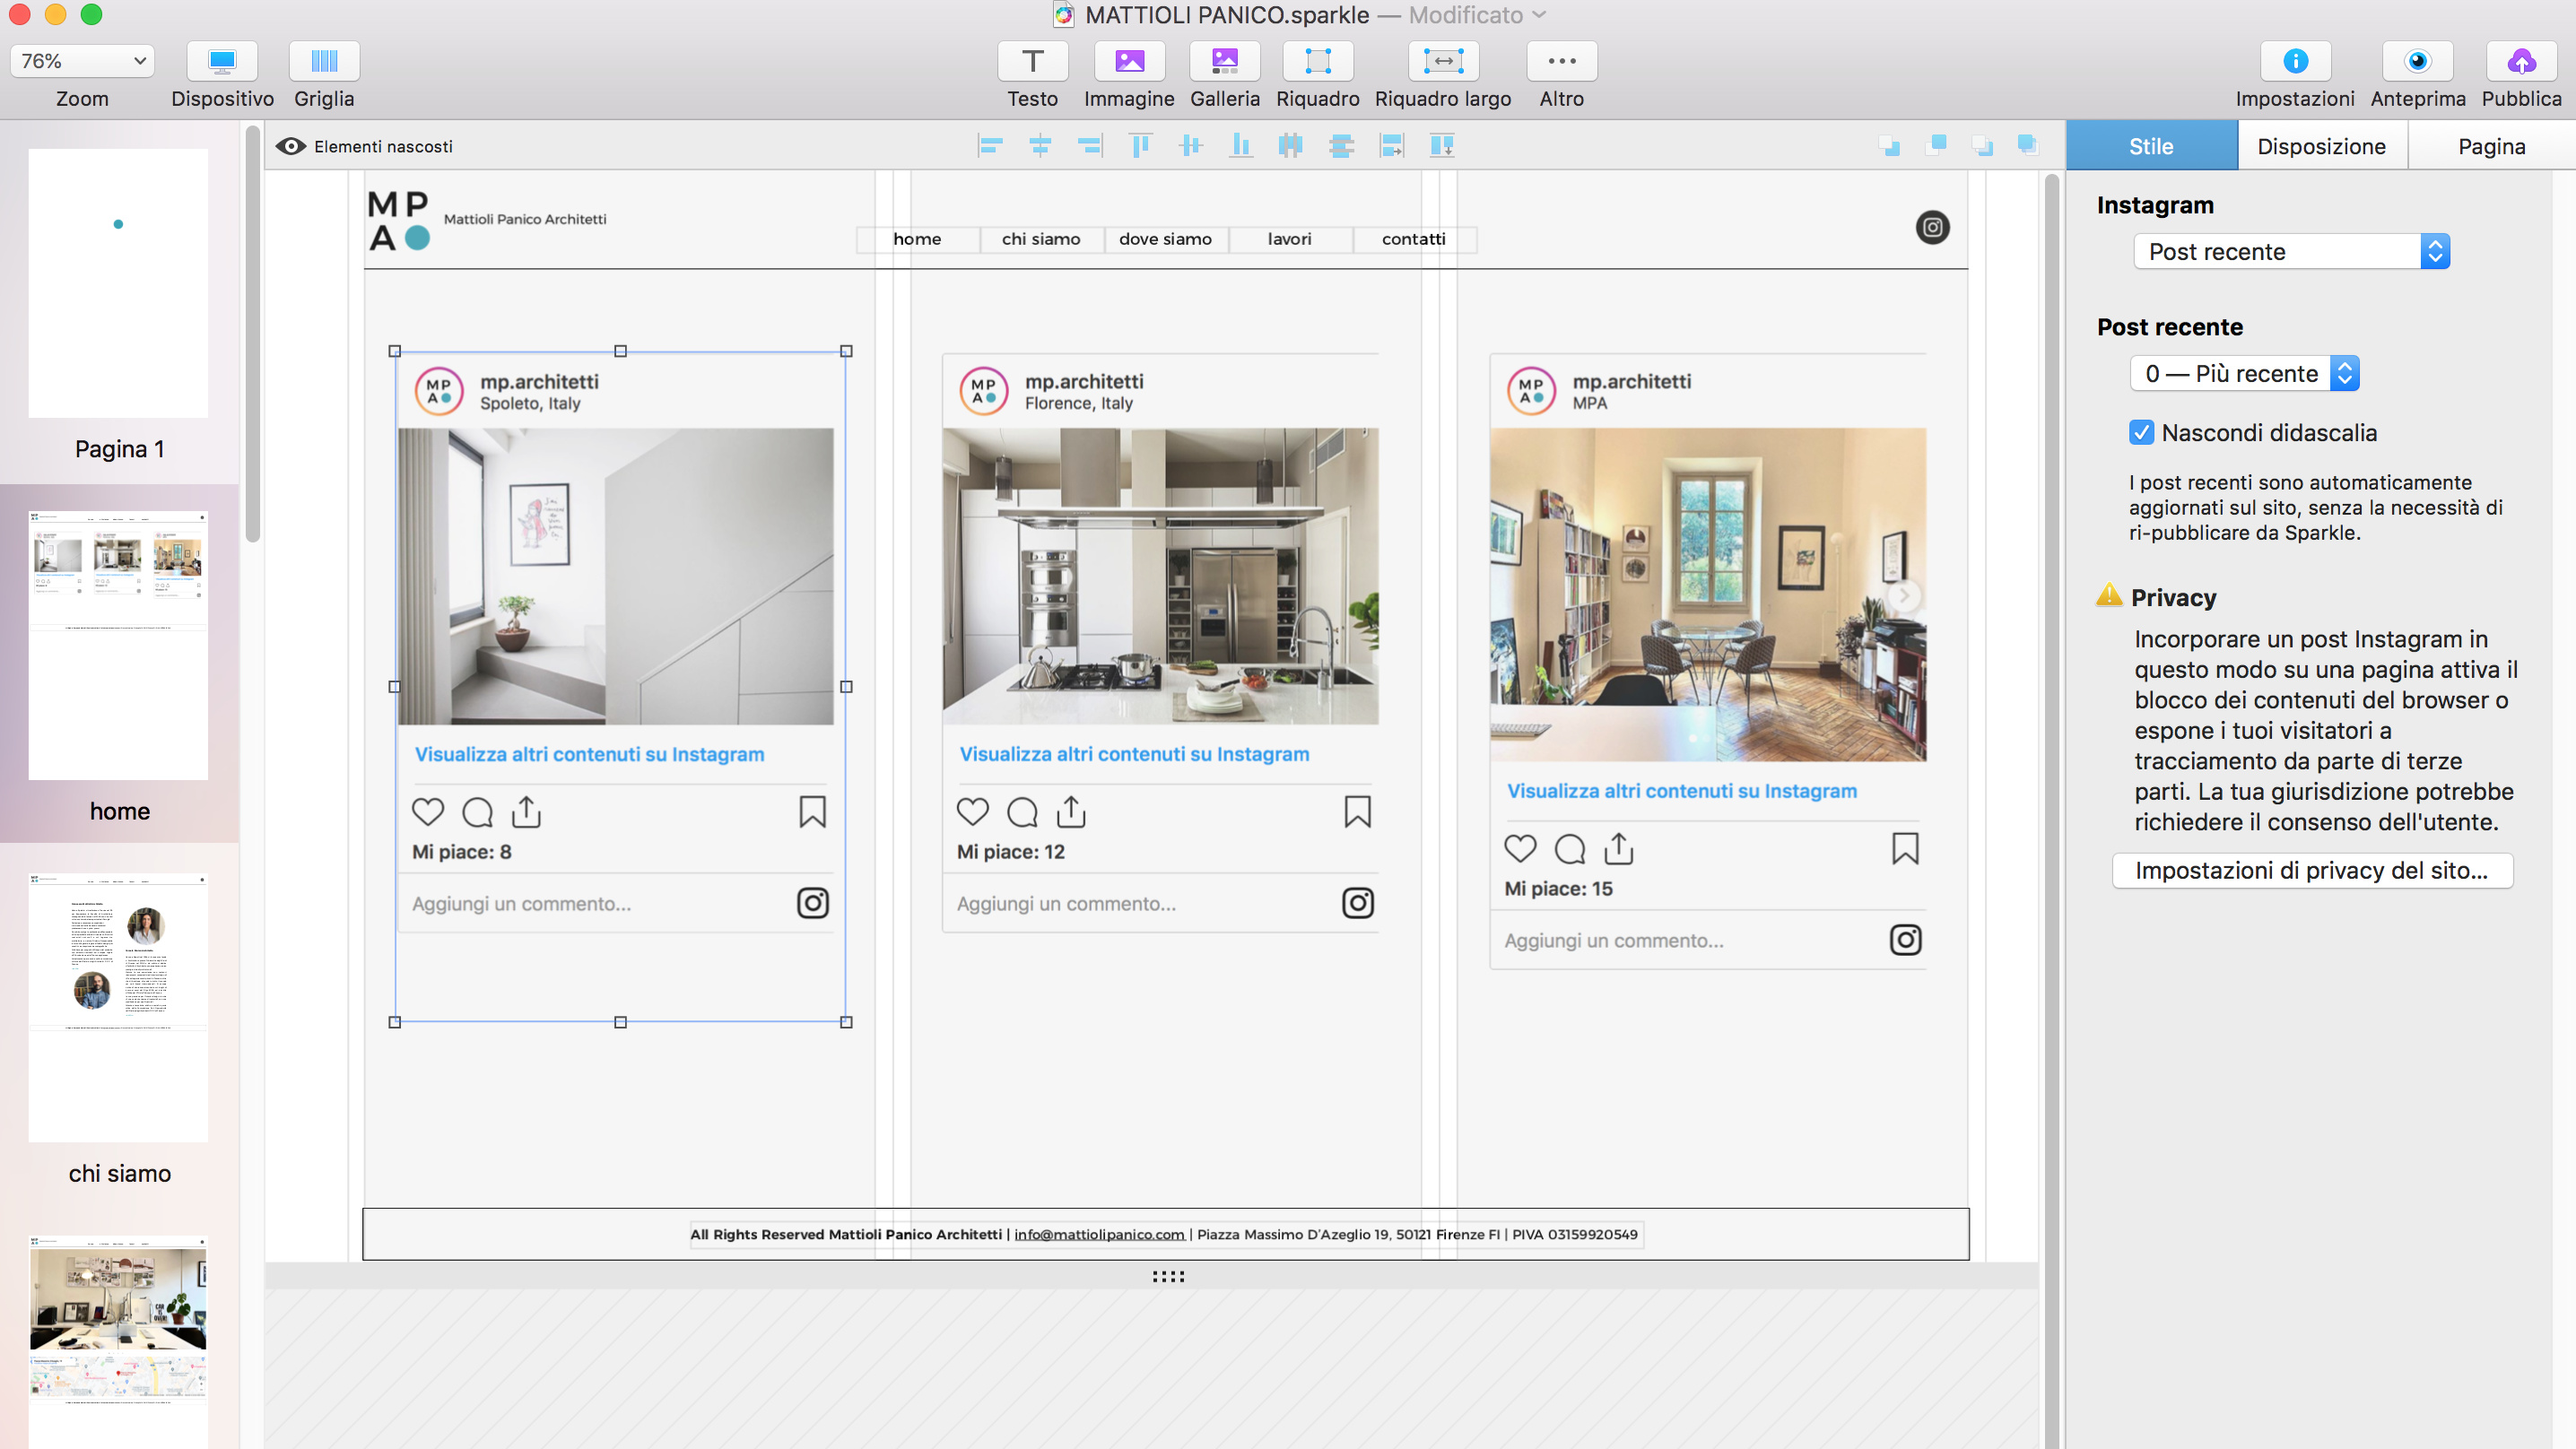Align selected elements to the bottom
This screenshot has width=2576, height=1449.
coord(1240,146)
